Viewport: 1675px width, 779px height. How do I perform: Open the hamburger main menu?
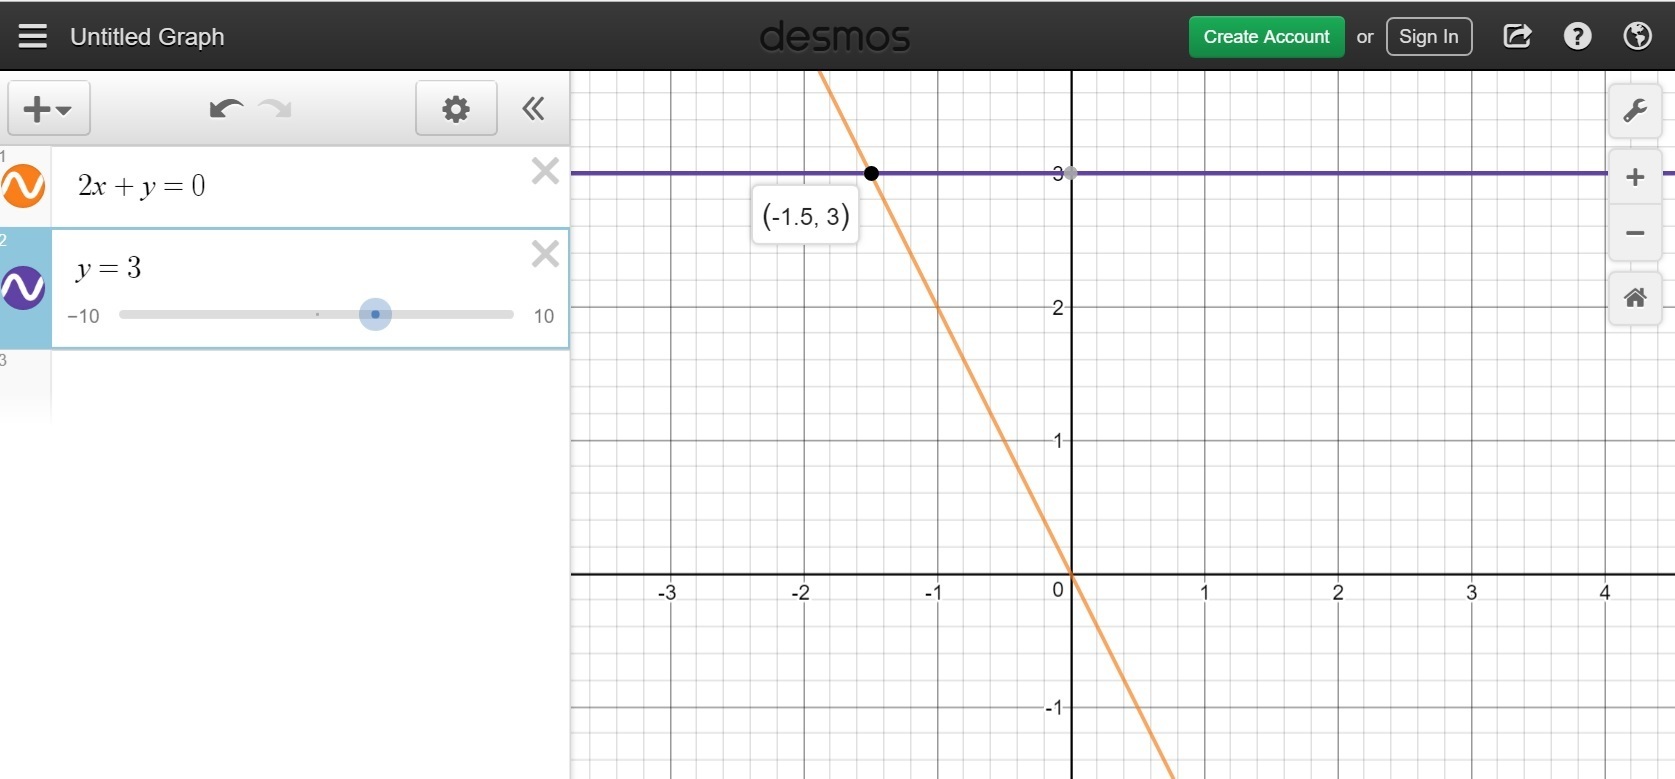(33, 37)
